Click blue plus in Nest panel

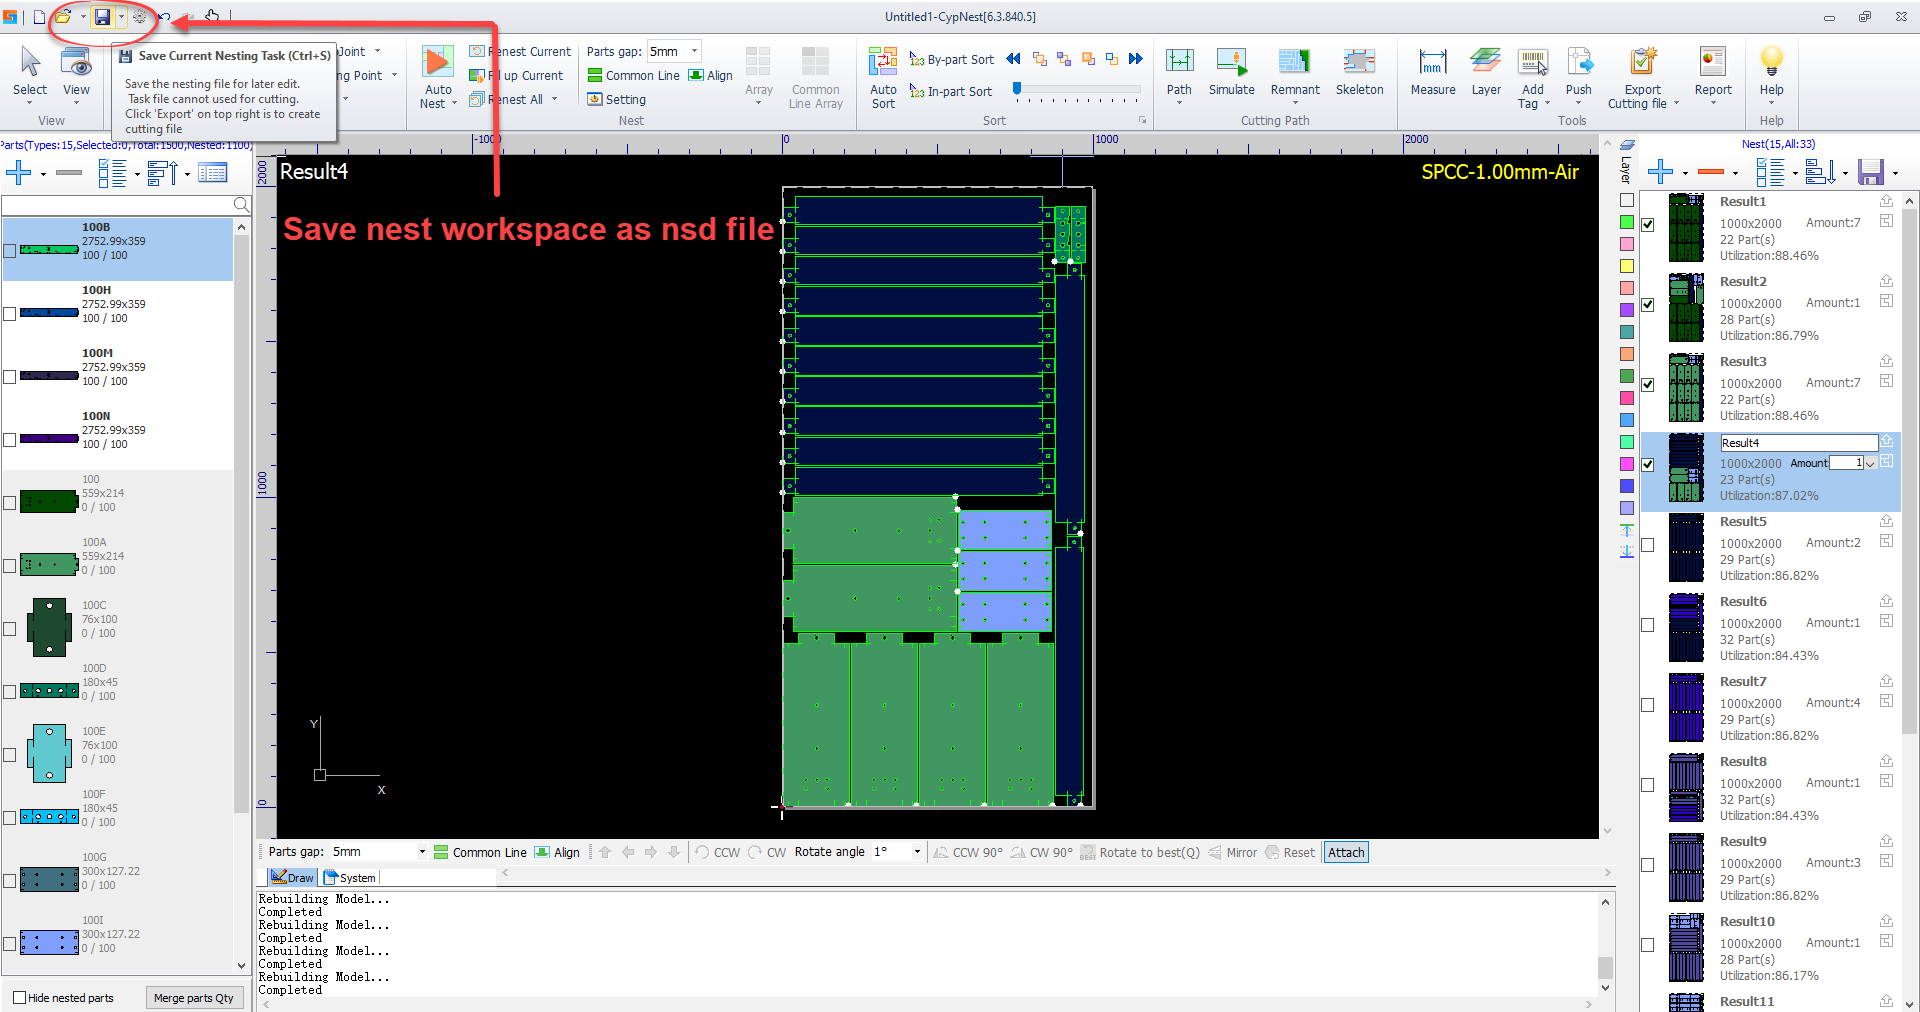click(x=1660, y=172)
